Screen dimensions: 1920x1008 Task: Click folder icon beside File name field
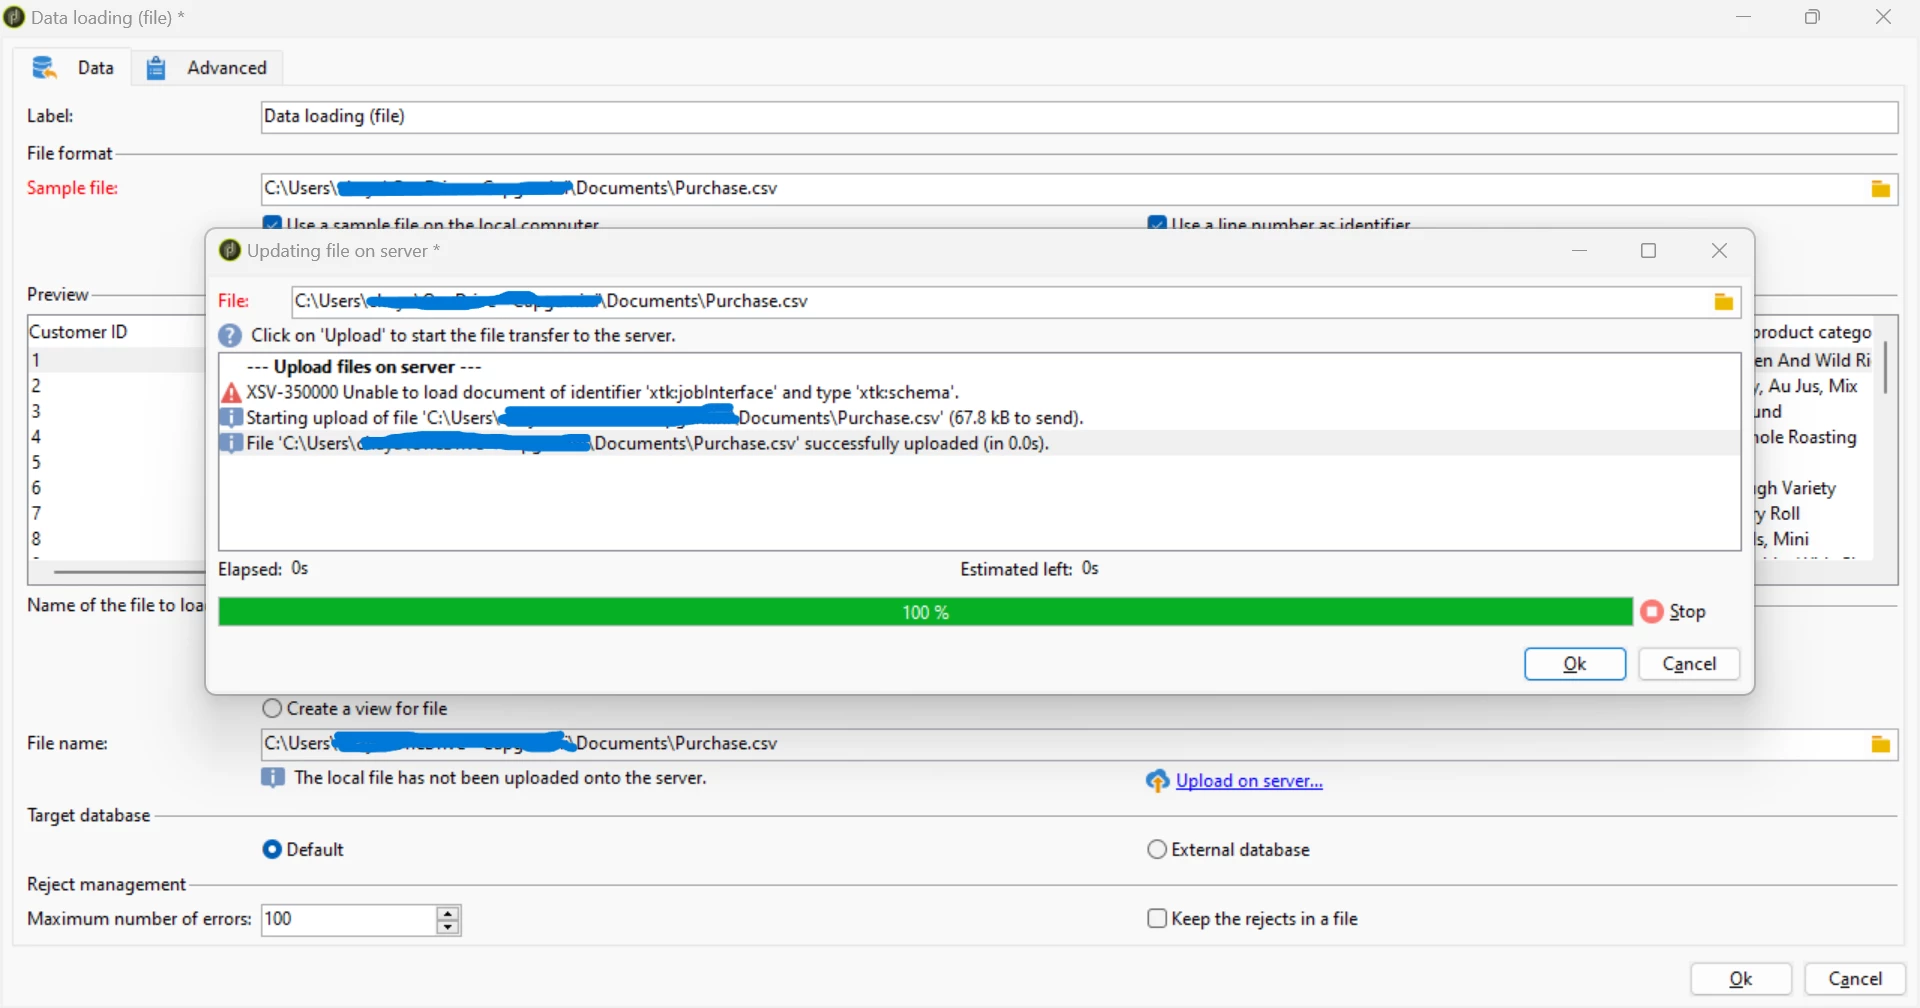[1880, 744]
